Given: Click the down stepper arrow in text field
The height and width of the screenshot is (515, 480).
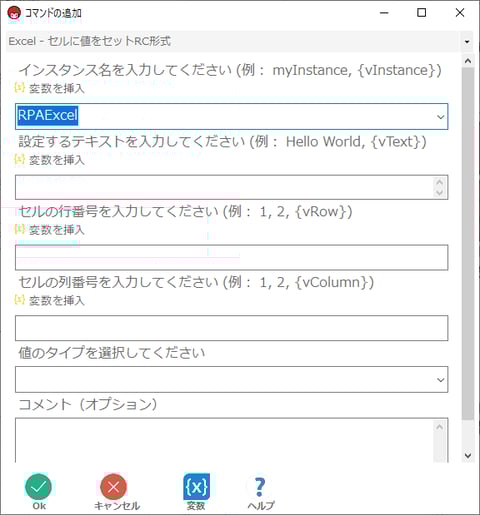Looking at the screenshot, I should tap(440, 193).
